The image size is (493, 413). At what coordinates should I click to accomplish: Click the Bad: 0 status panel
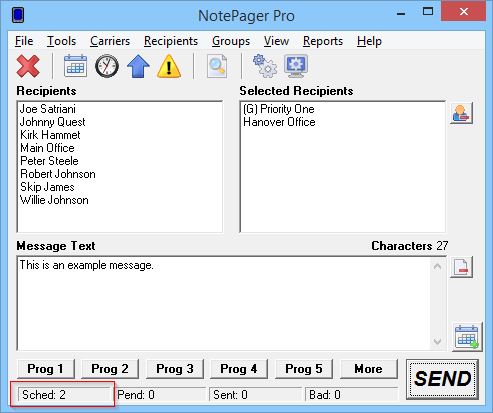click(x=352, y=395)
